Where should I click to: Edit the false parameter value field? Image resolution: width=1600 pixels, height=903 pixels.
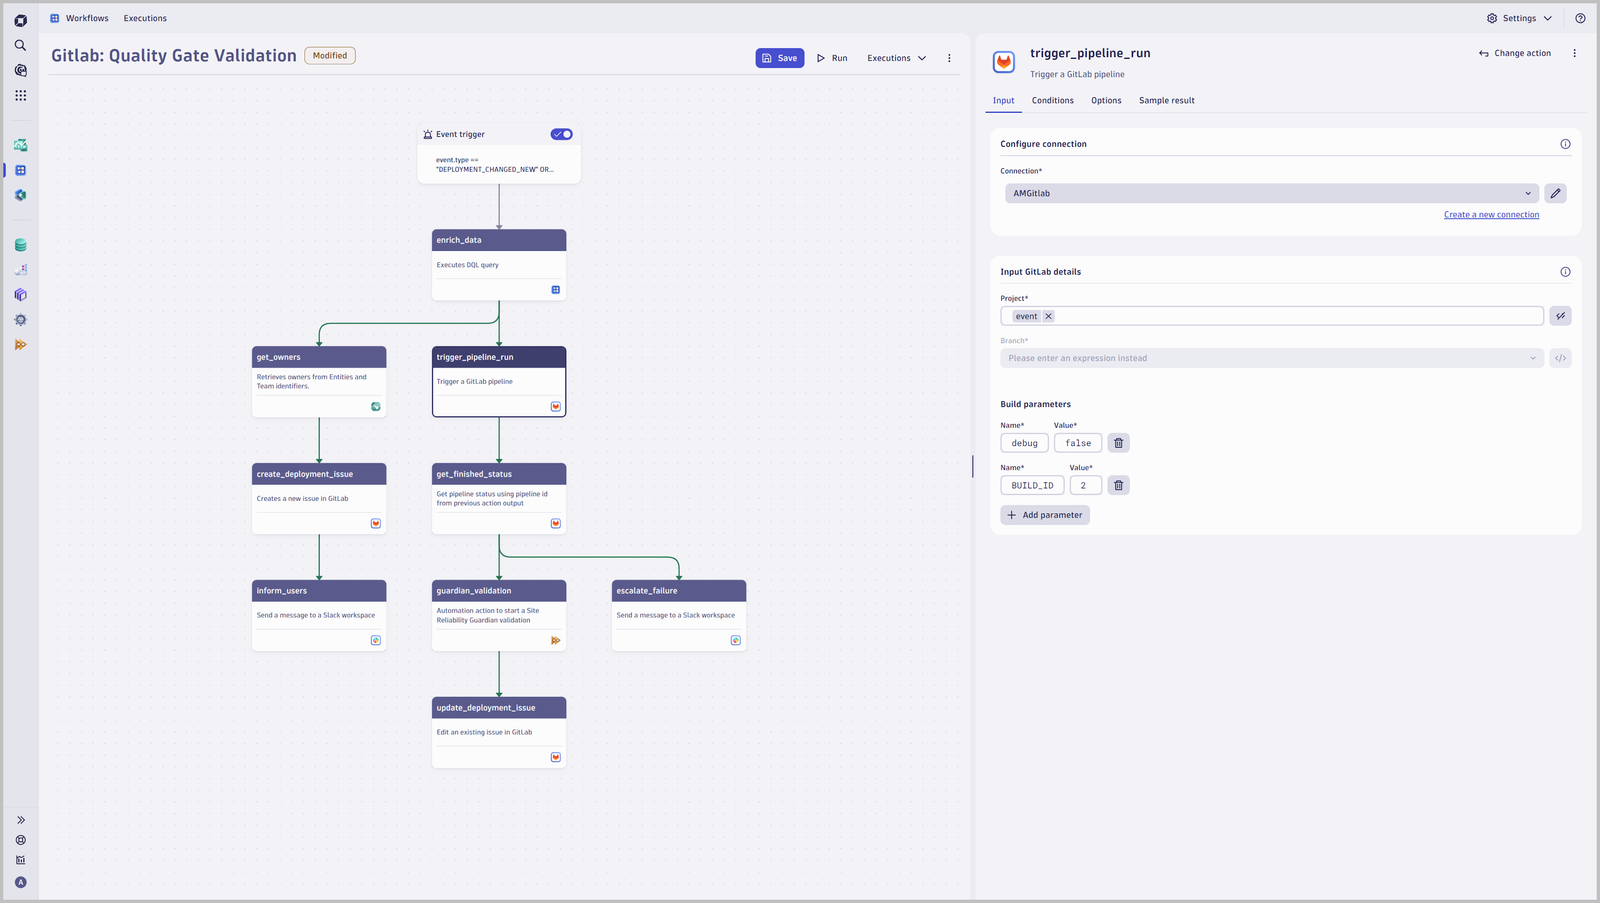(x=1078, y=443)
